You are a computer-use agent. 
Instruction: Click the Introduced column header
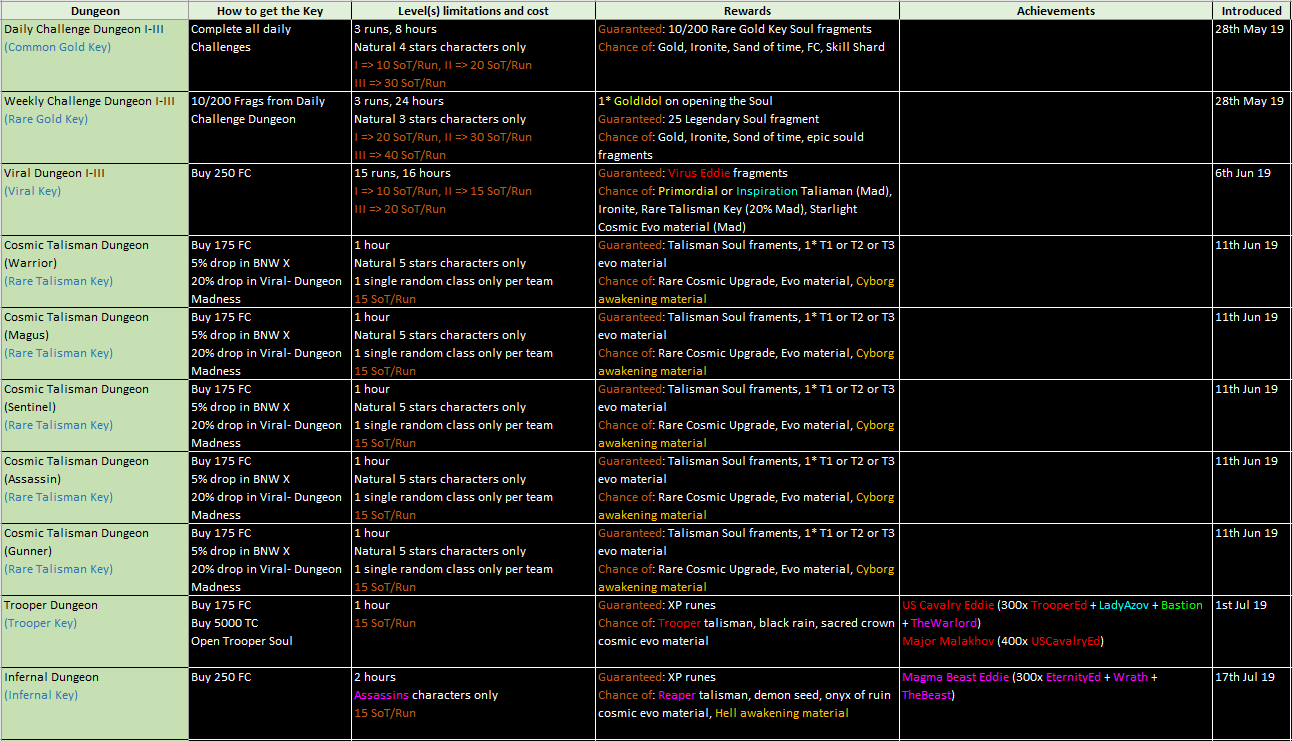click(x=1251, y=11)
